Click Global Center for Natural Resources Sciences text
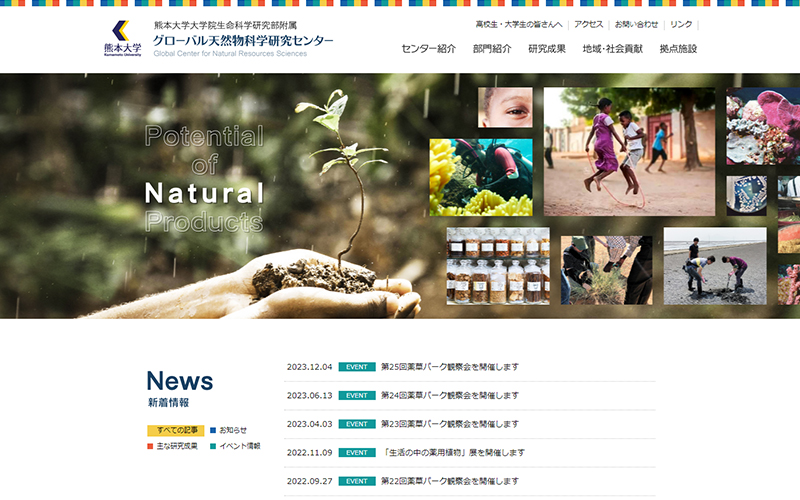Viewport: 800px width, 500px height. coord(230,54)
